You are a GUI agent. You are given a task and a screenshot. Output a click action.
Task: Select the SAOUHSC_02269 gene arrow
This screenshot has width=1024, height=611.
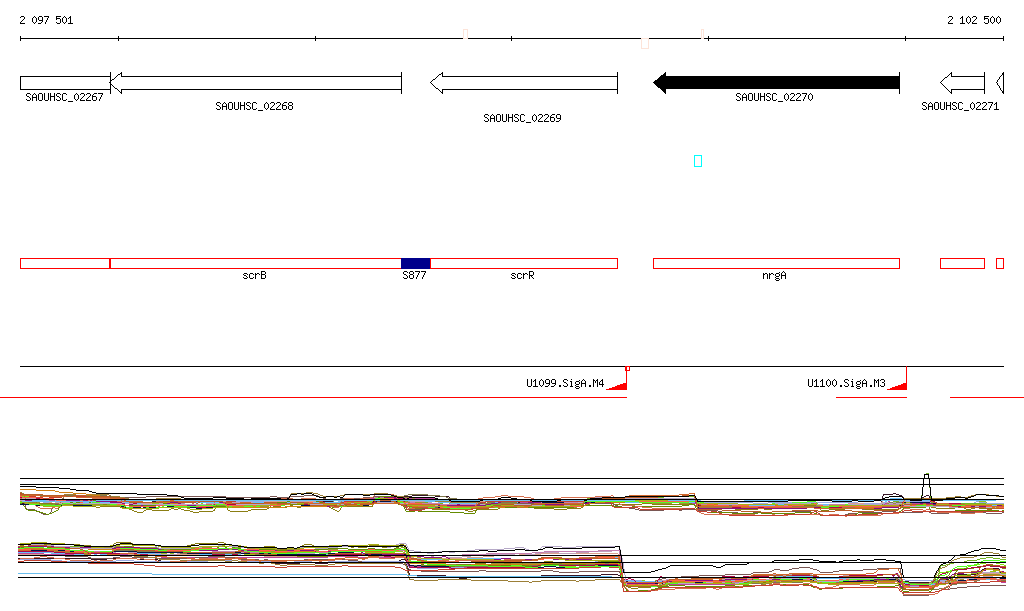[524, 83]
